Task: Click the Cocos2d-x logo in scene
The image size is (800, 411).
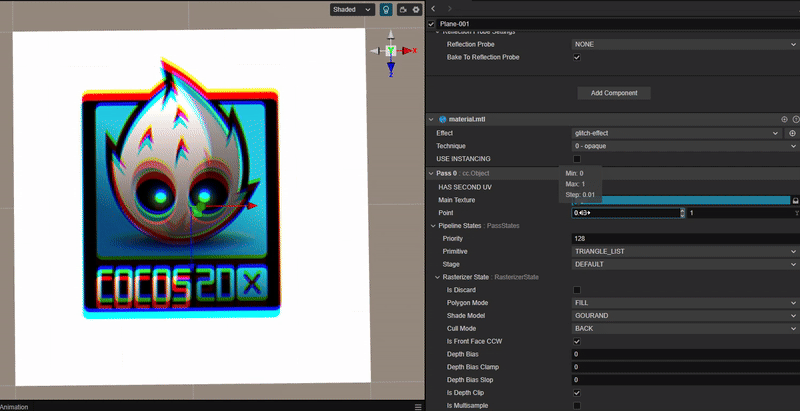Action: 181,189
